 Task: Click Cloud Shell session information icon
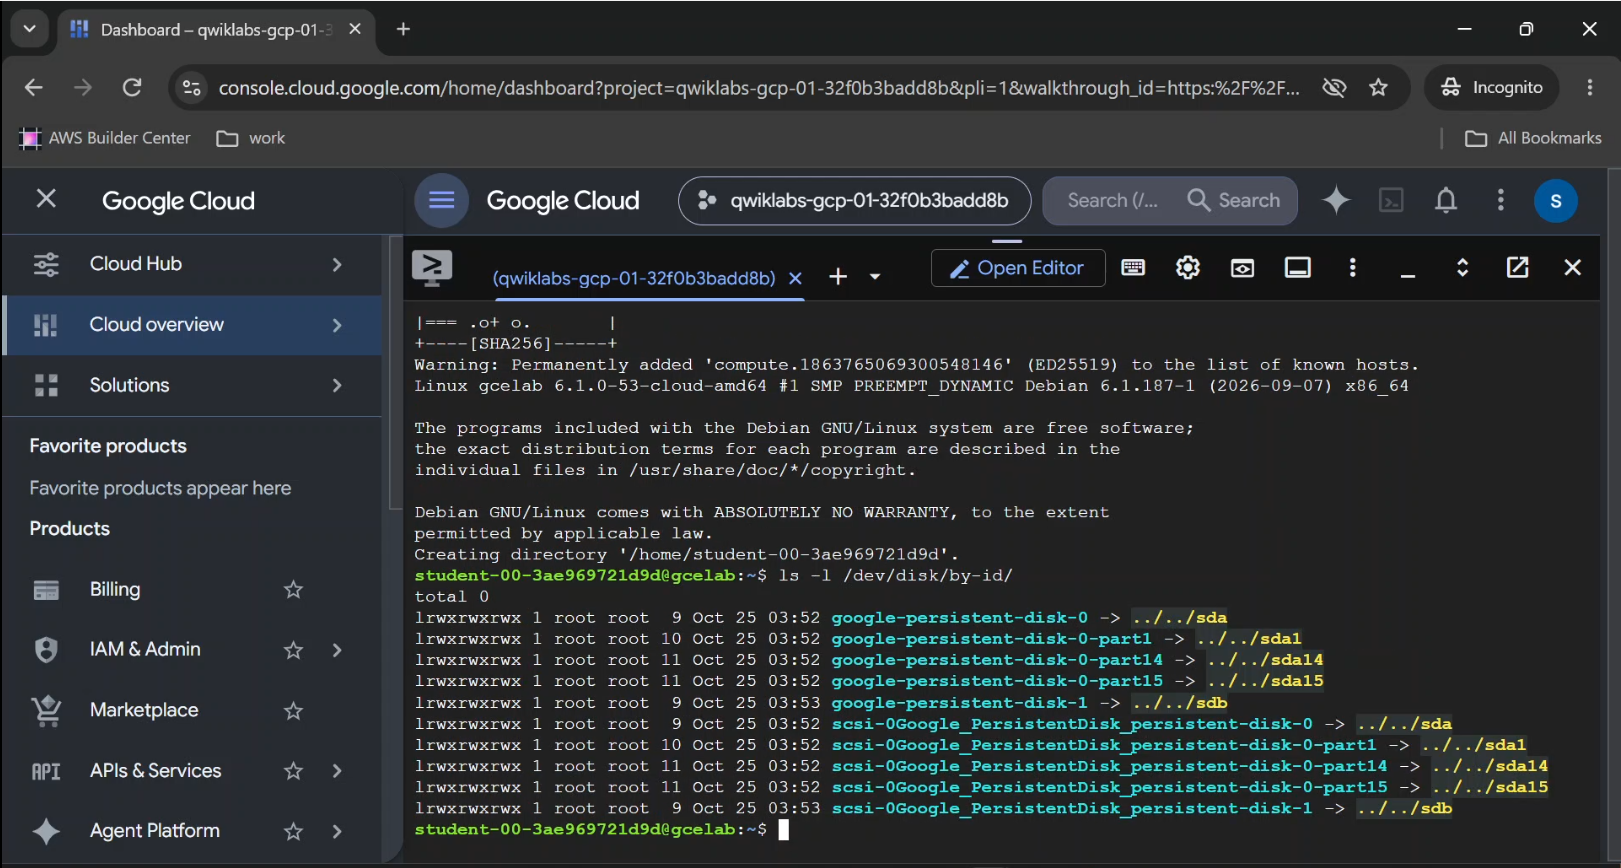1298,267
